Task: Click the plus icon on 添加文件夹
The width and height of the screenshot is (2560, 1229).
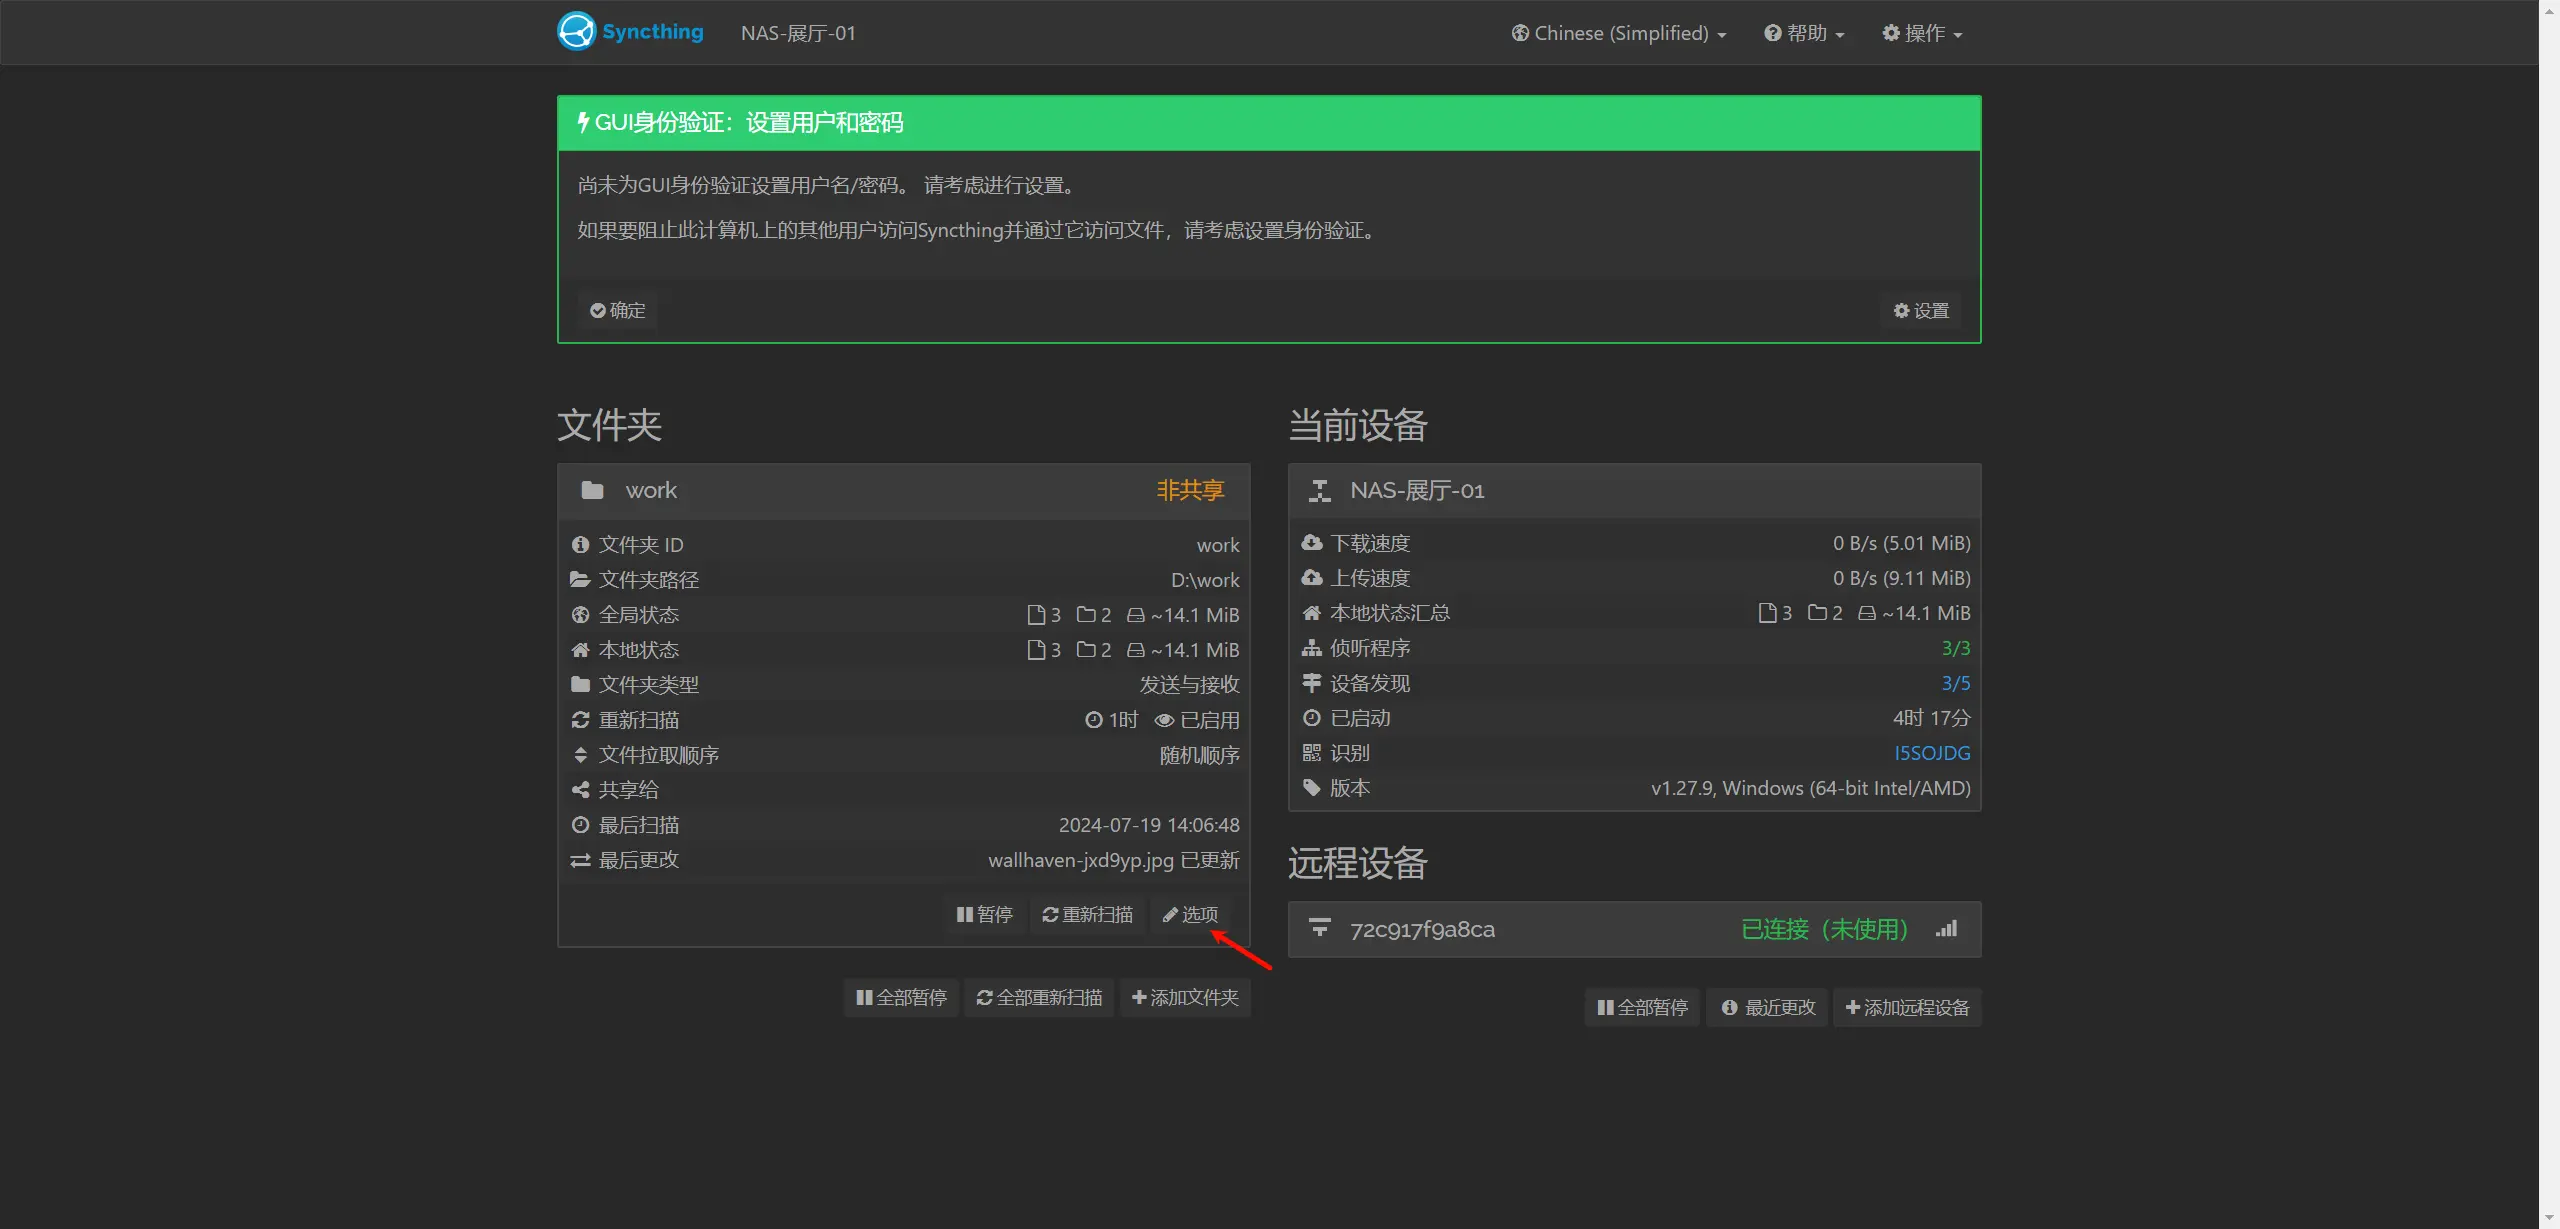Action: click(1138, 997)
